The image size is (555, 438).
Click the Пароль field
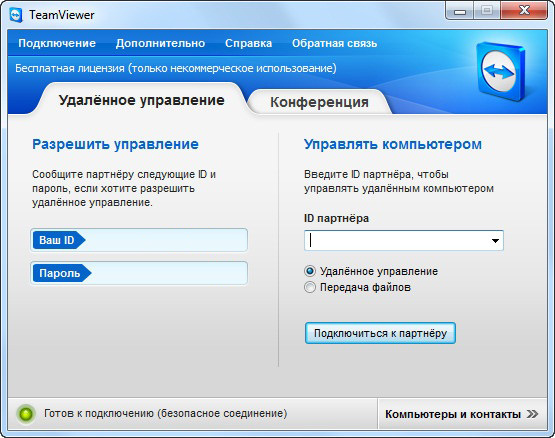139,273
